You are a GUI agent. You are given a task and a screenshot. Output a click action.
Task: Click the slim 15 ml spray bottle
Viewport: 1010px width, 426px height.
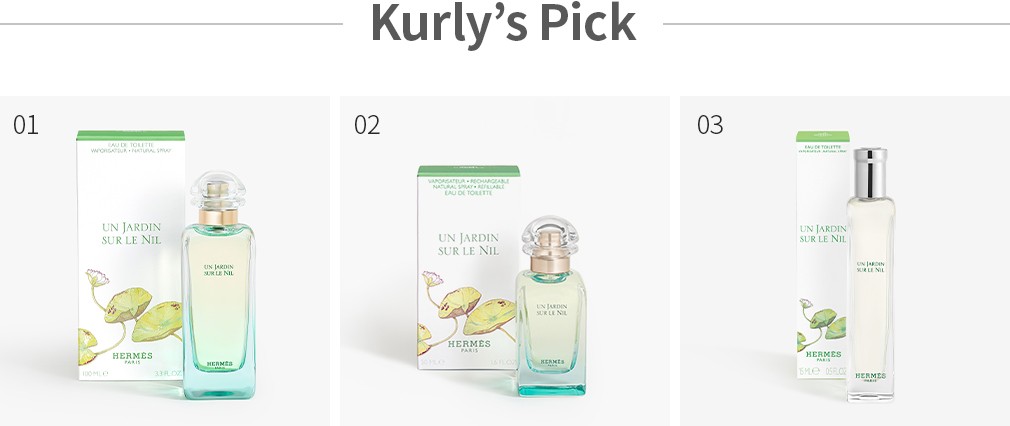(x=870, y=275)
